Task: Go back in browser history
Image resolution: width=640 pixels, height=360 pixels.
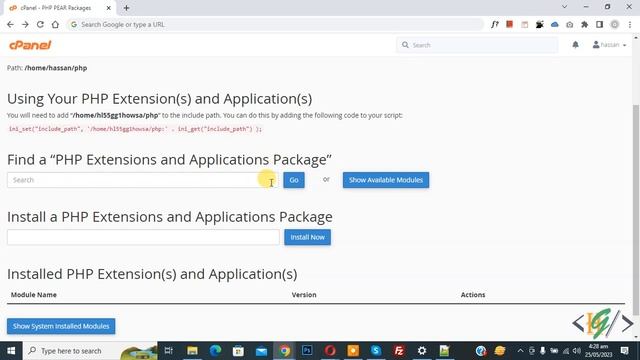Action: (10, 24)
